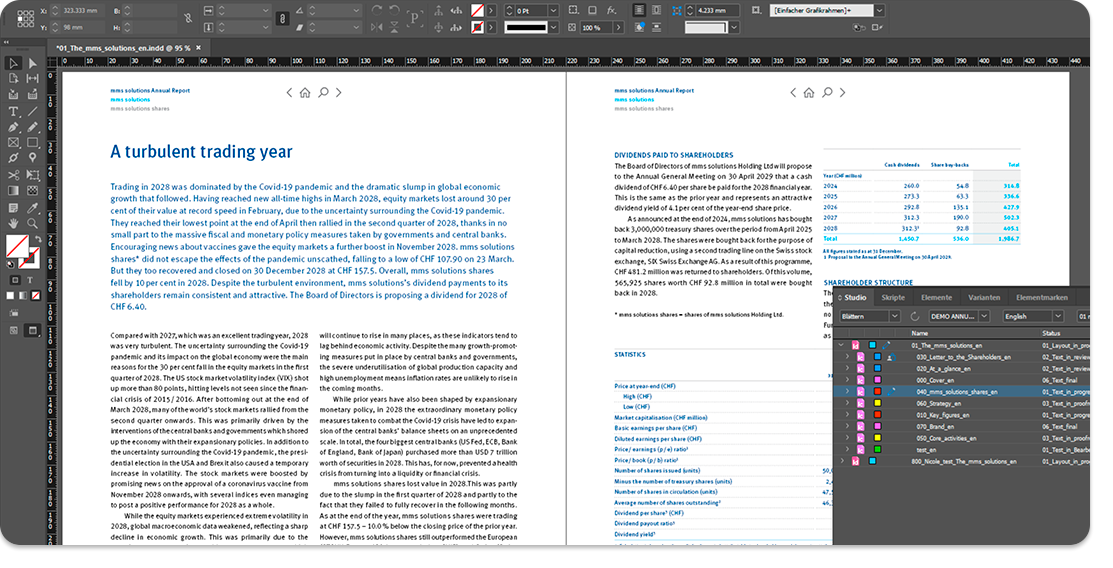Click previous page arrow on left page

pyautogui.click(x=289, y=93)
